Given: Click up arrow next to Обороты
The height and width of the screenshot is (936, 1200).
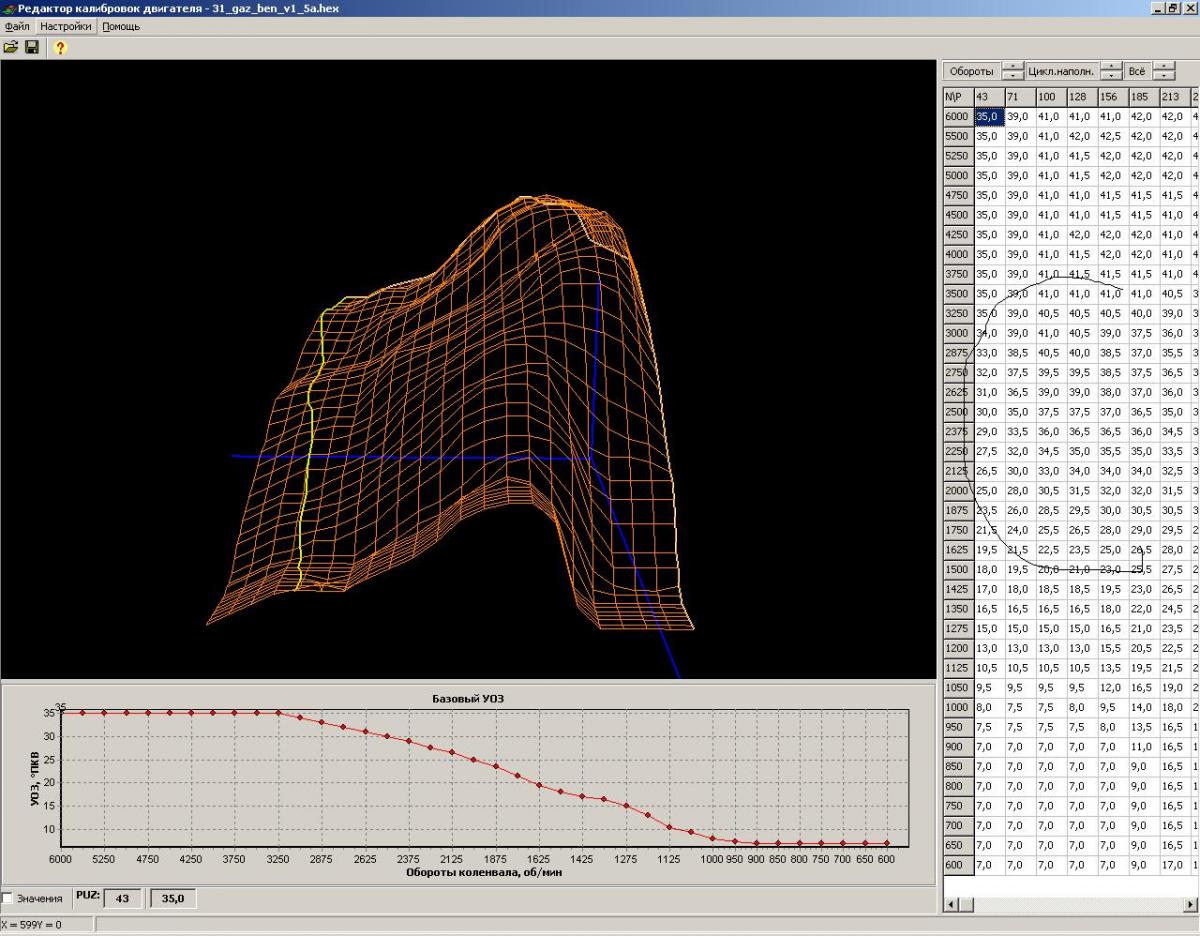Looking at the screenshot, I should [1013, 67].
